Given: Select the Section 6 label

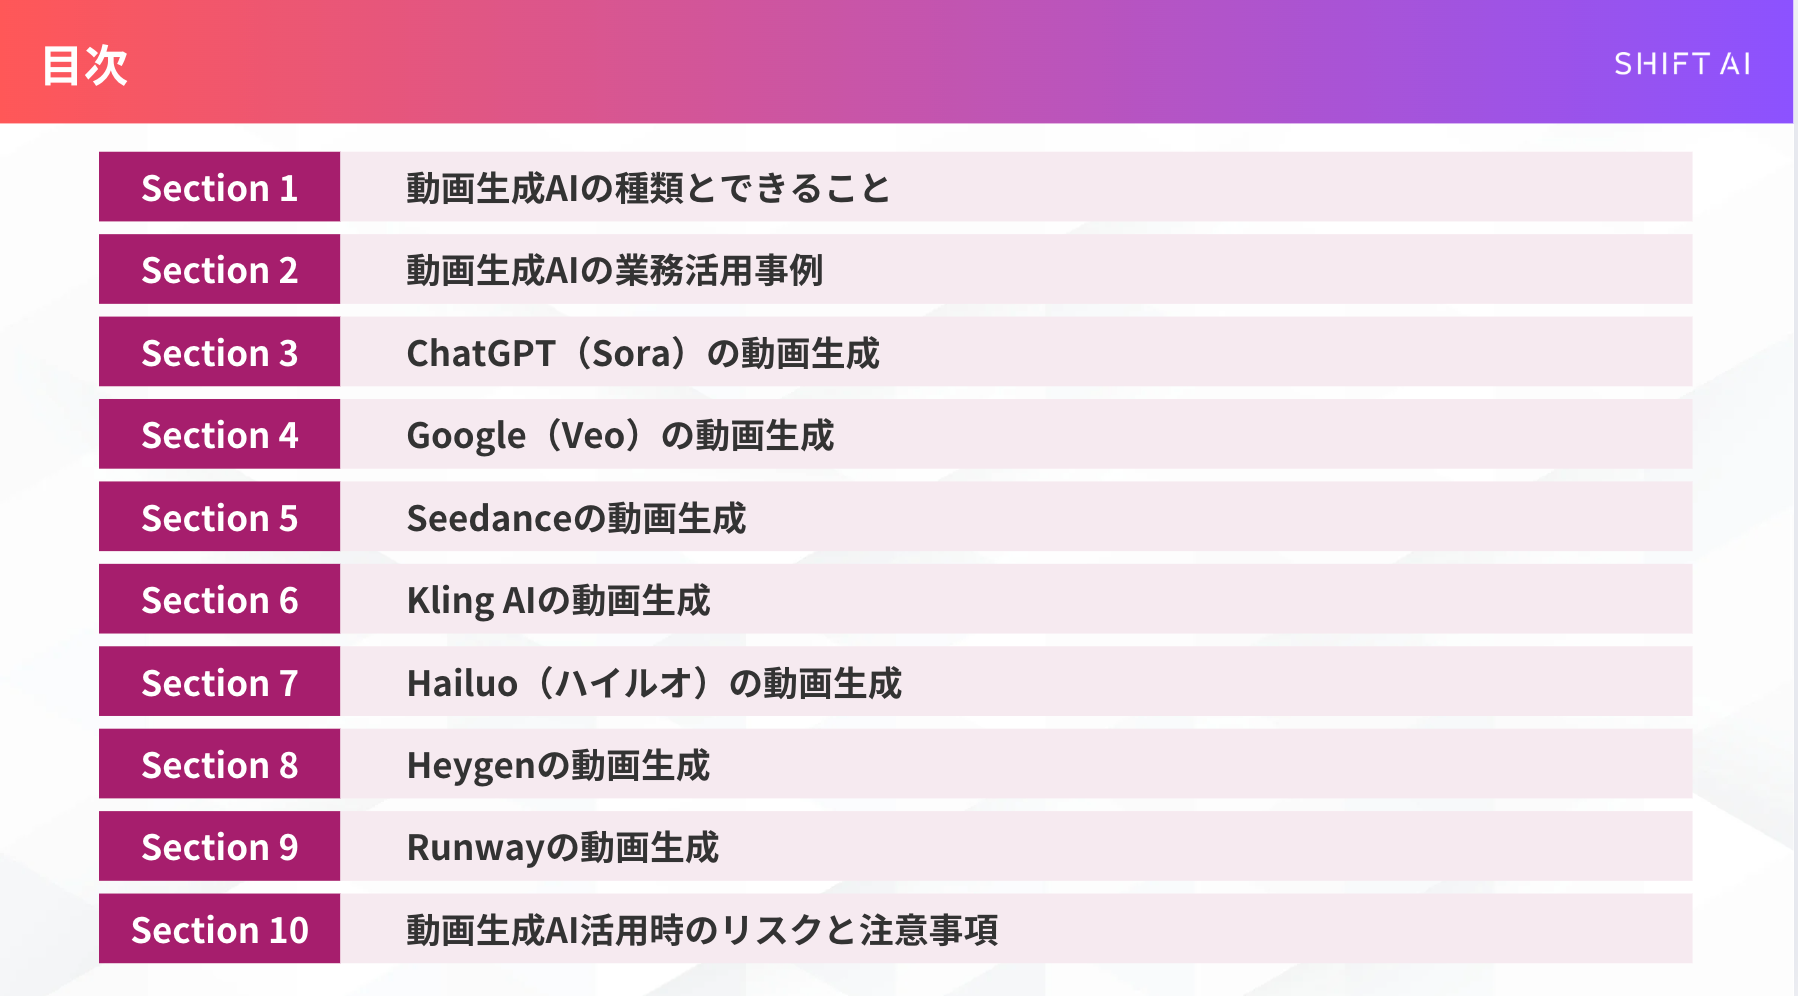Looking at the screenshot, I should 219,600.
